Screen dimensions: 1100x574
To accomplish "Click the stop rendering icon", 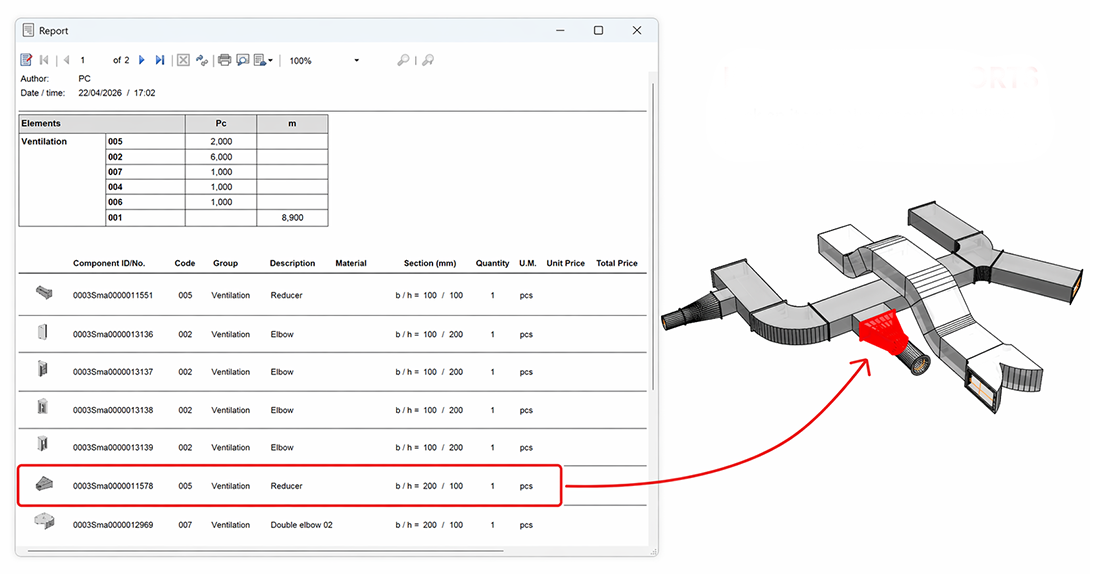I will click(x=183, y=60).
